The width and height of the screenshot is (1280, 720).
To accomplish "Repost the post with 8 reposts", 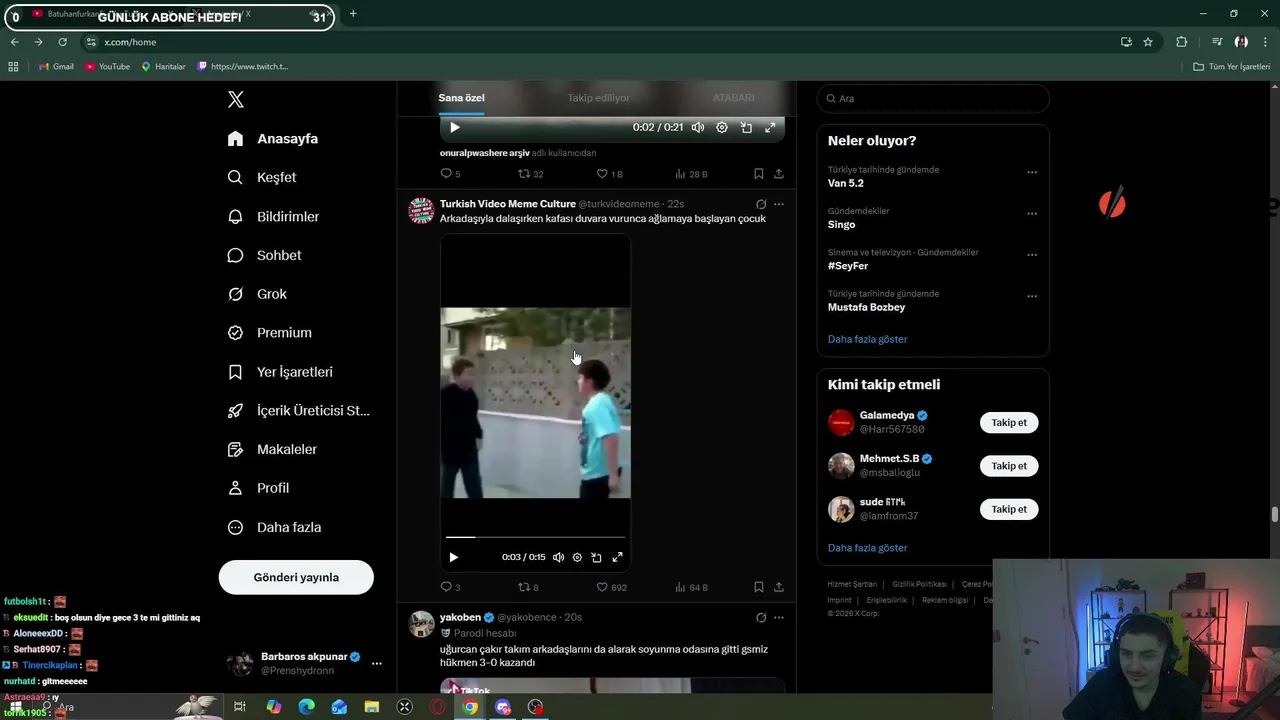I will coord(528,587).
